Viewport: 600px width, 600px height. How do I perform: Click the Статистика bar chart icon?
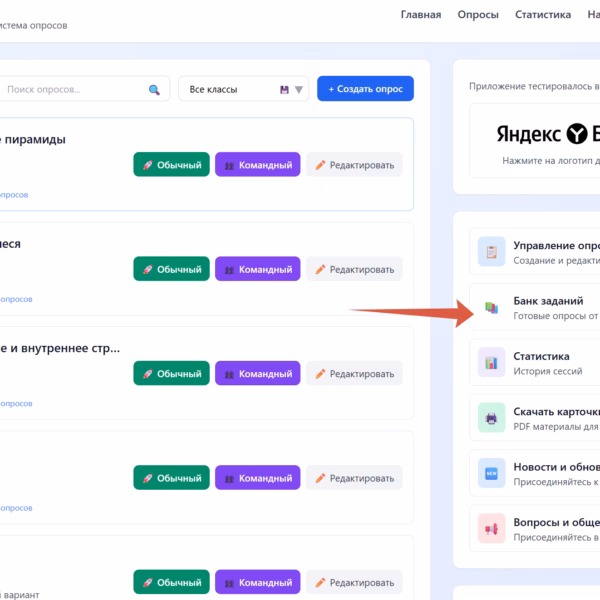(x=492, y=362)
